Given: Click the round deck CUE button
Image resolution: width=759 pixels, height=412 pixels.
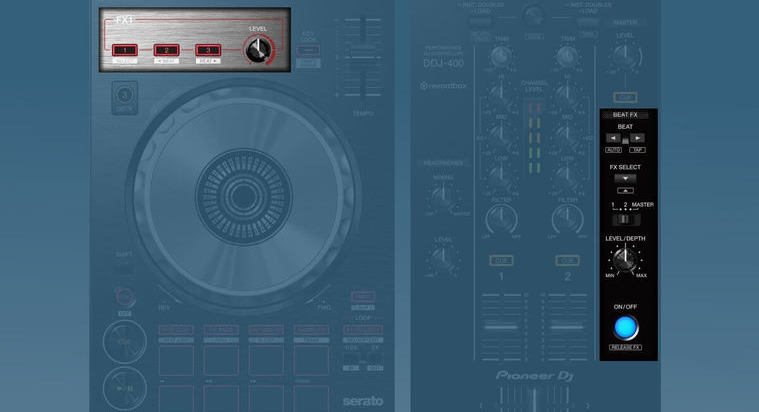Looking at the screenshot, I should (x=124, y=342).
